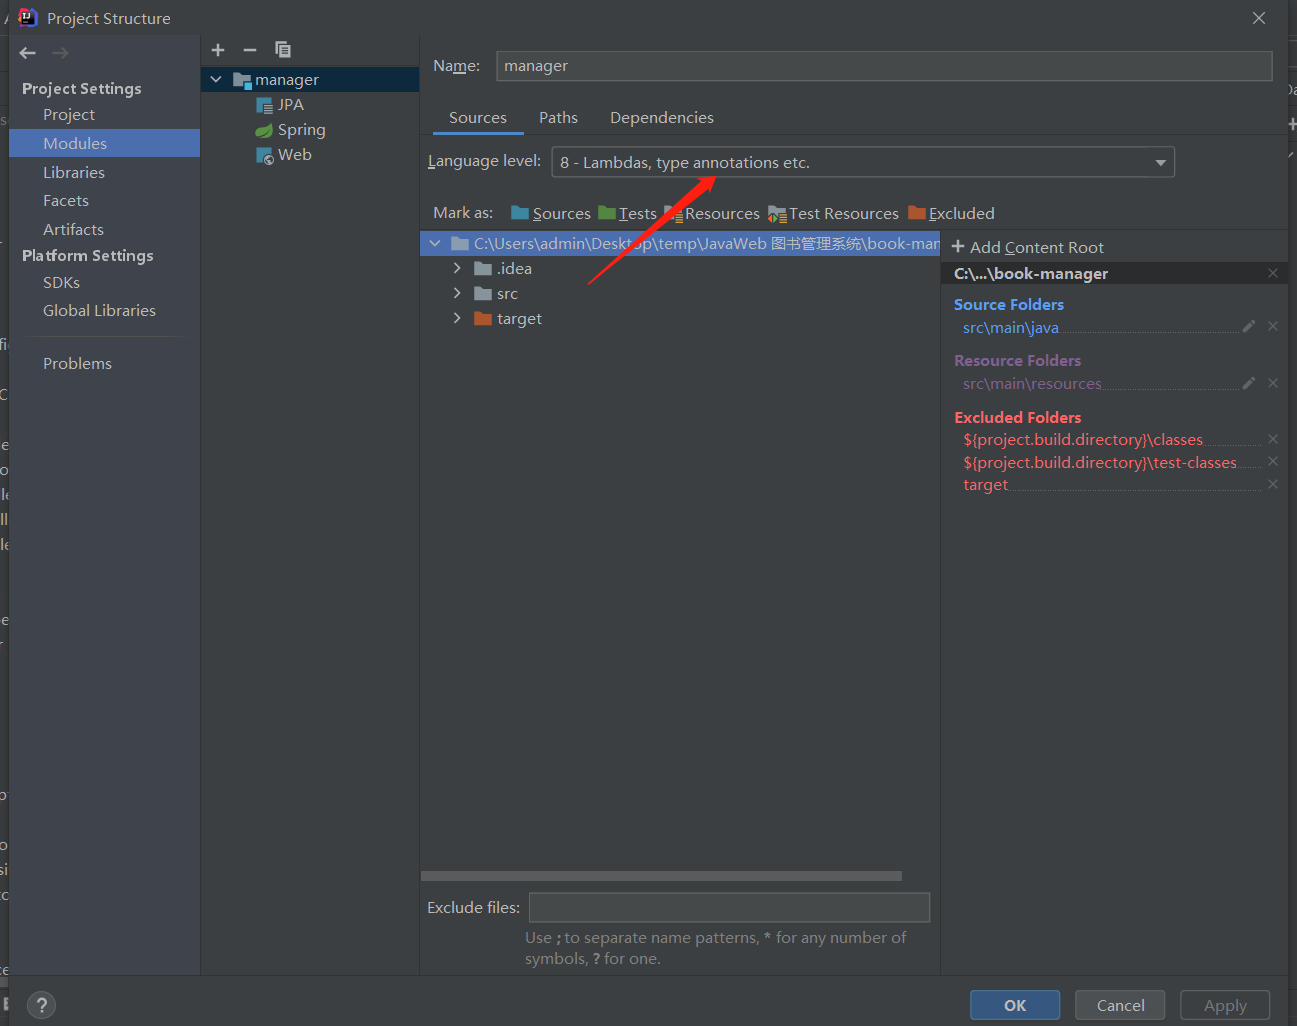Mark selected folder as Sources

click(x=551, y=214)
